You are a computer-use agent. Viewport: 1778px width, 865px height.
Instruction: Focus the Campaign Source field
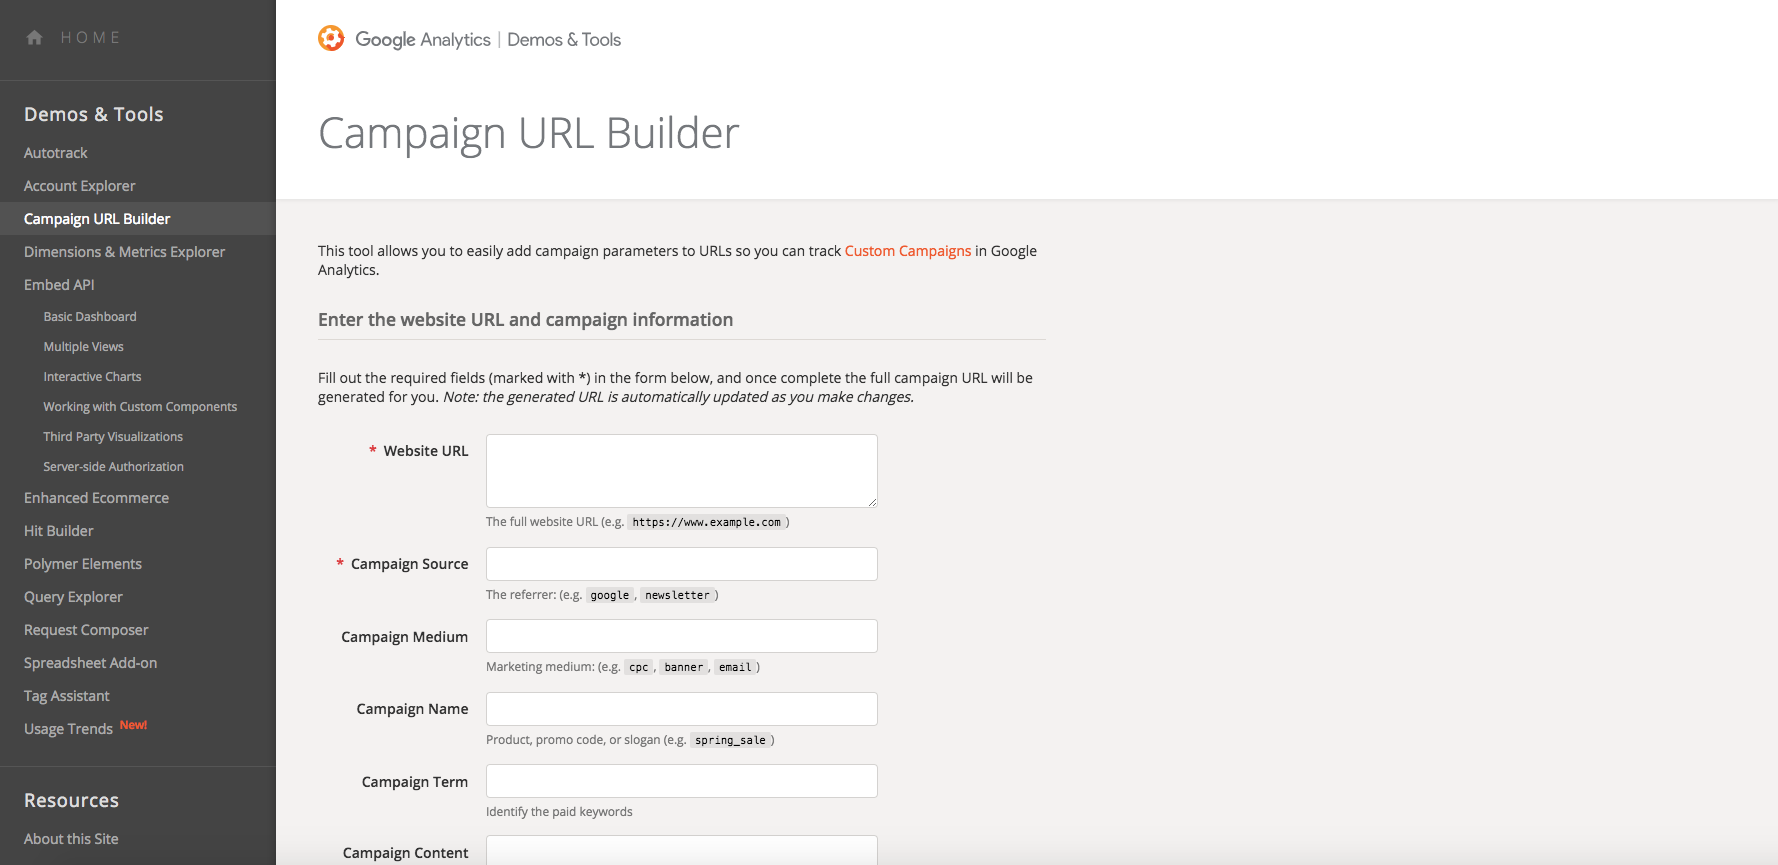coord(682,564)
